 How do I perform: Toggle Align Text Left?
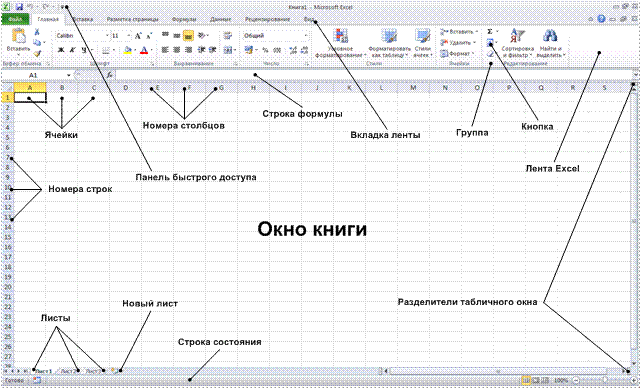tap(165, 50)
